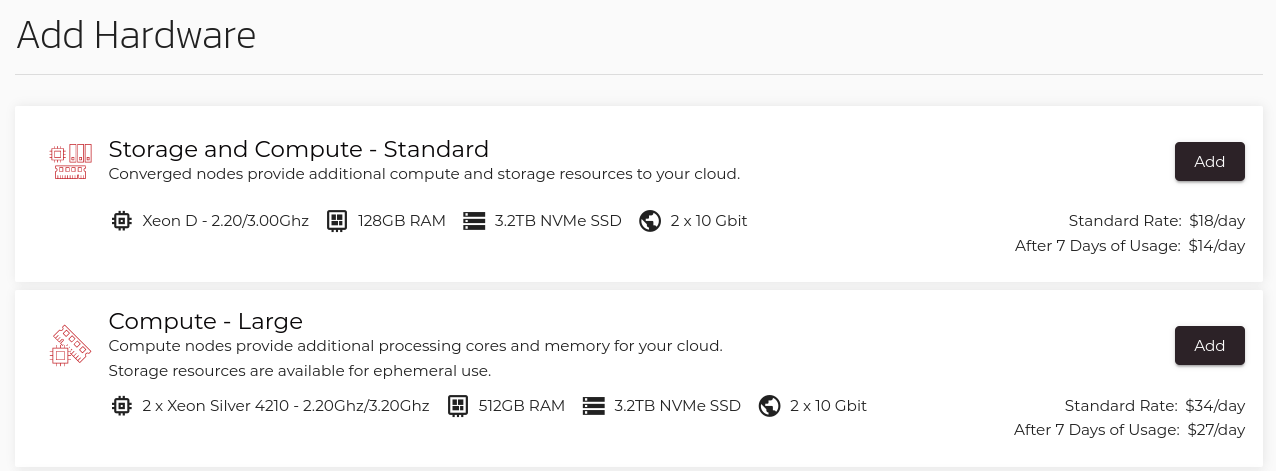Select the Storage and Compute - Standard title
Viewport: 1276px width, 471px height.
point(298,149)
